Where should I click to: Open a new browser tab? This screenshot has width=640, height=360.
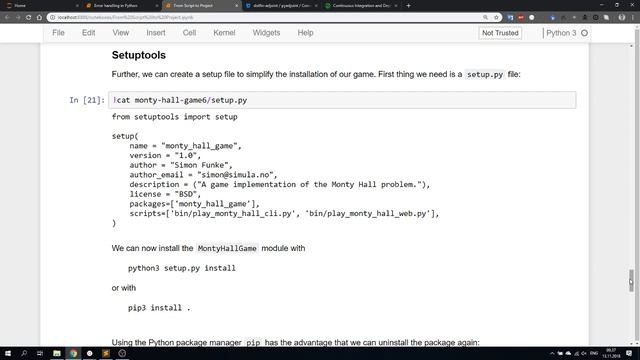coord(409,6)
